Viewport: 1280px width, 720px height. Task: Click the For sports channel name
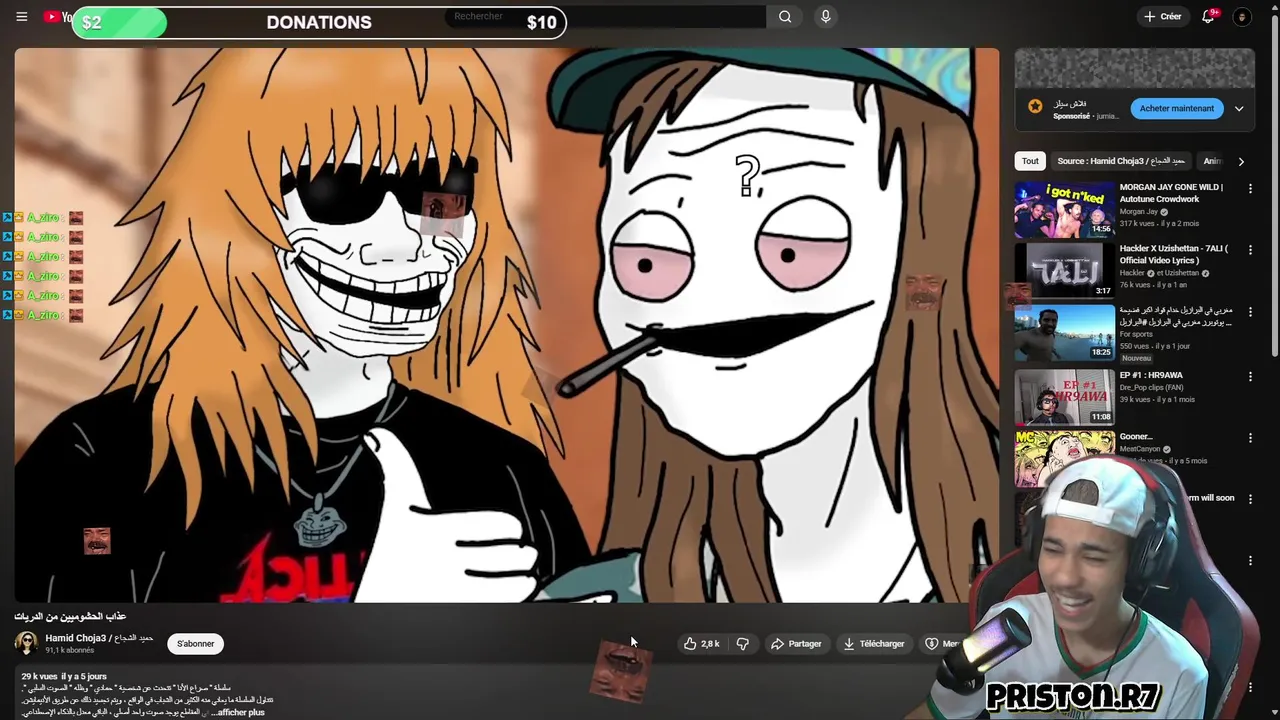[1135, 334]
